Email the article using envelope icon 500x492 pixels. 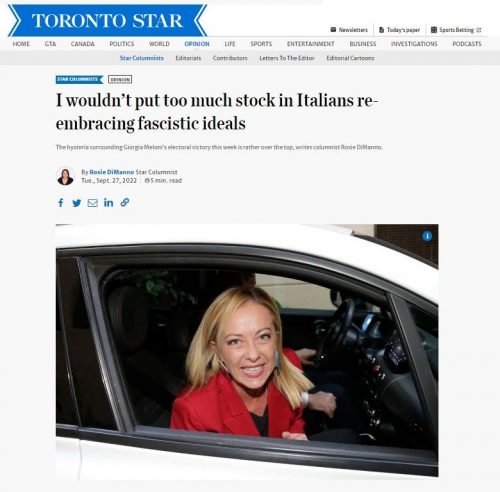[93, 203]
